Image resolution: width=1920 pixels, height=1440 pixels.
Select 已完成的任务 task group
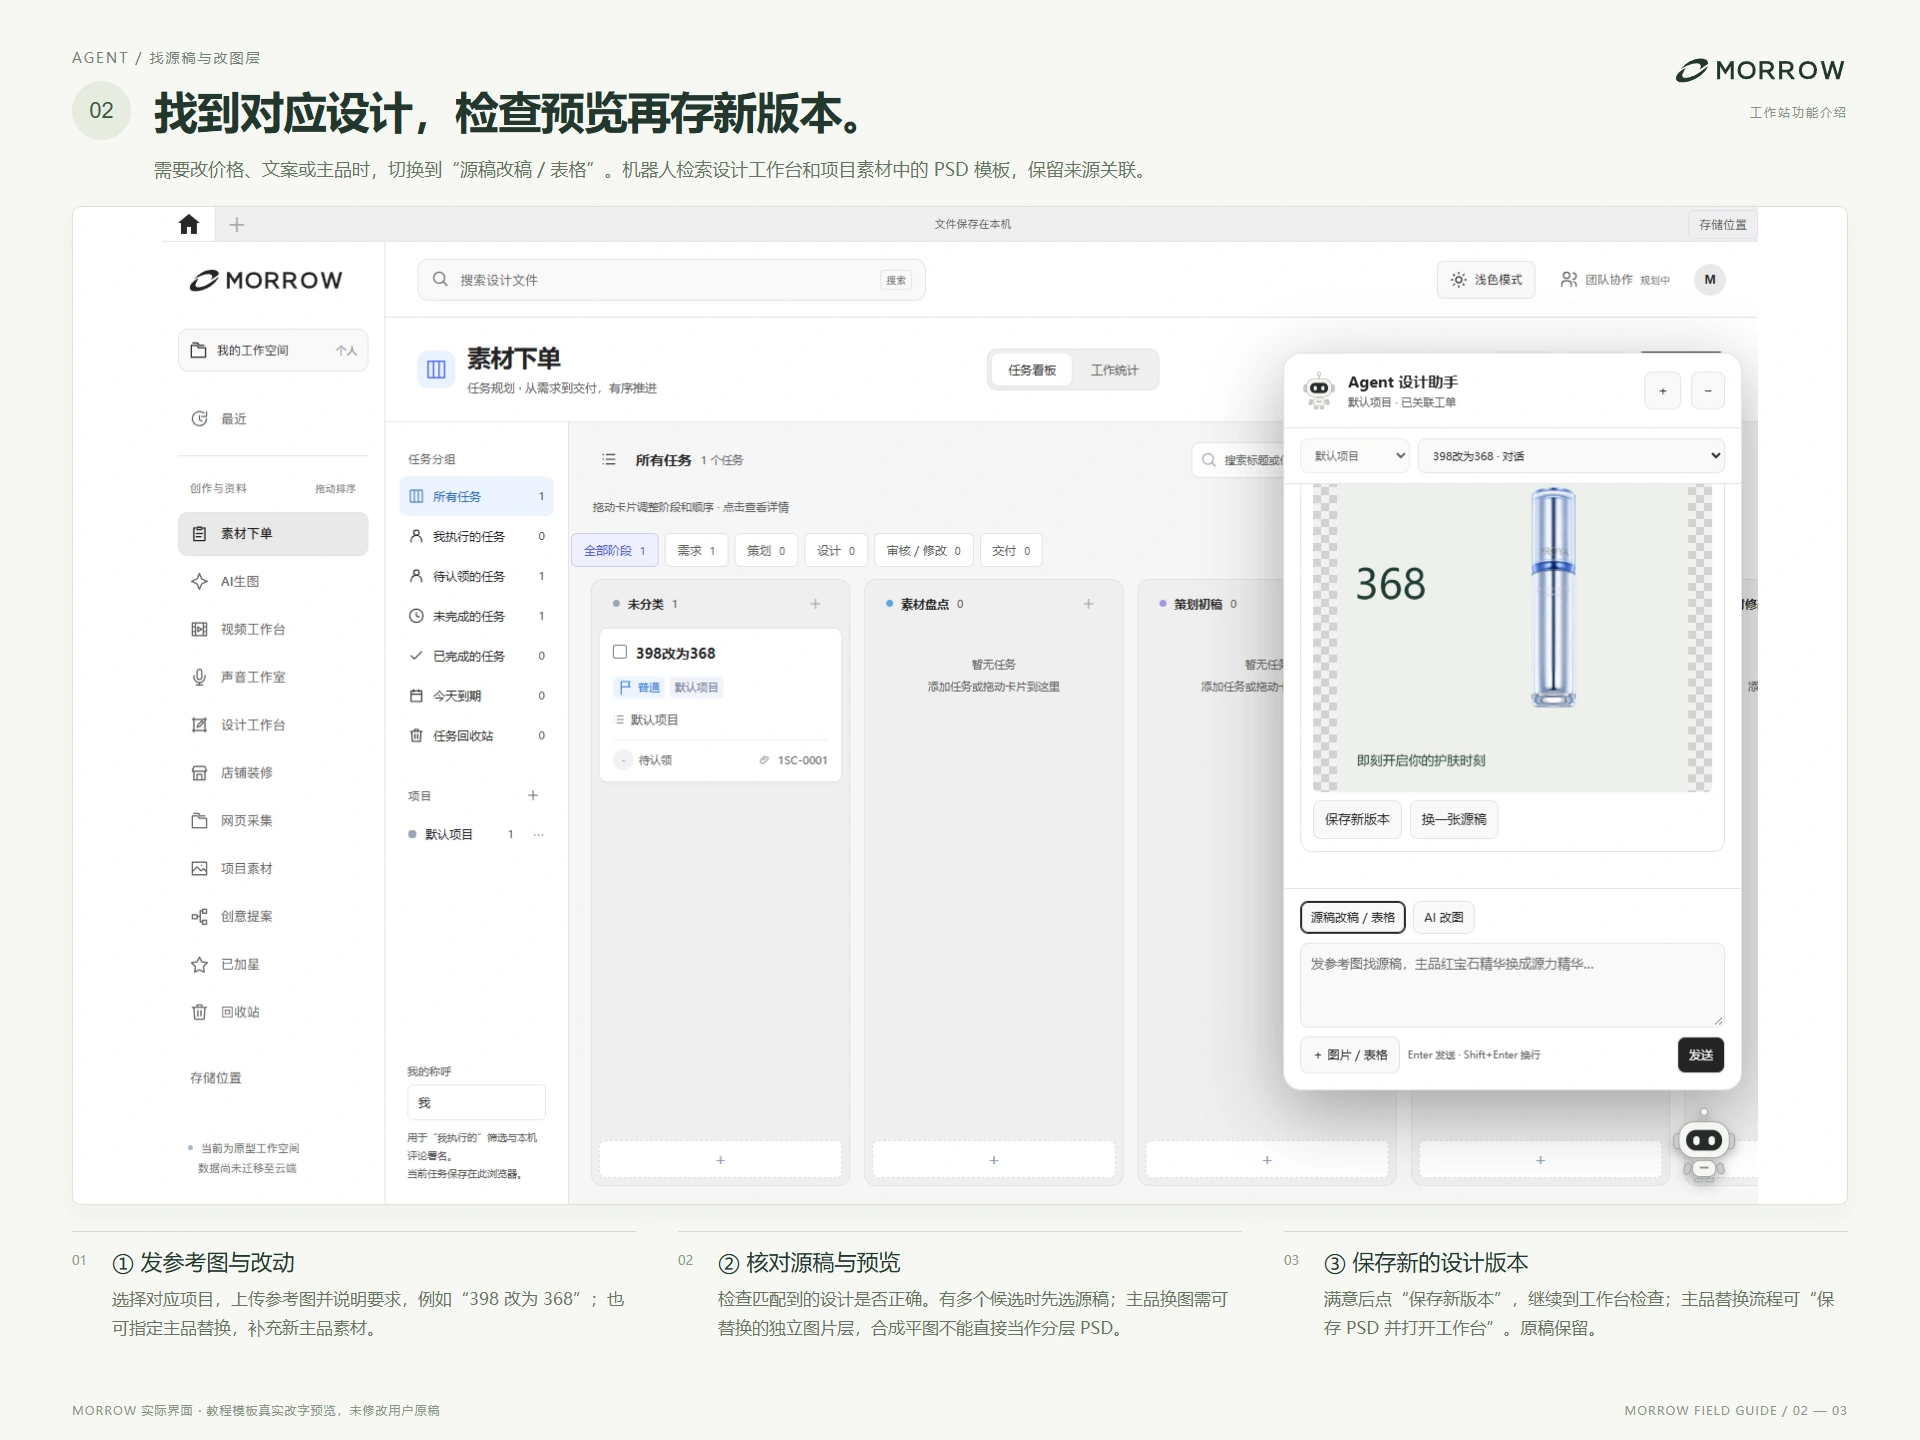tap(477, 656)
